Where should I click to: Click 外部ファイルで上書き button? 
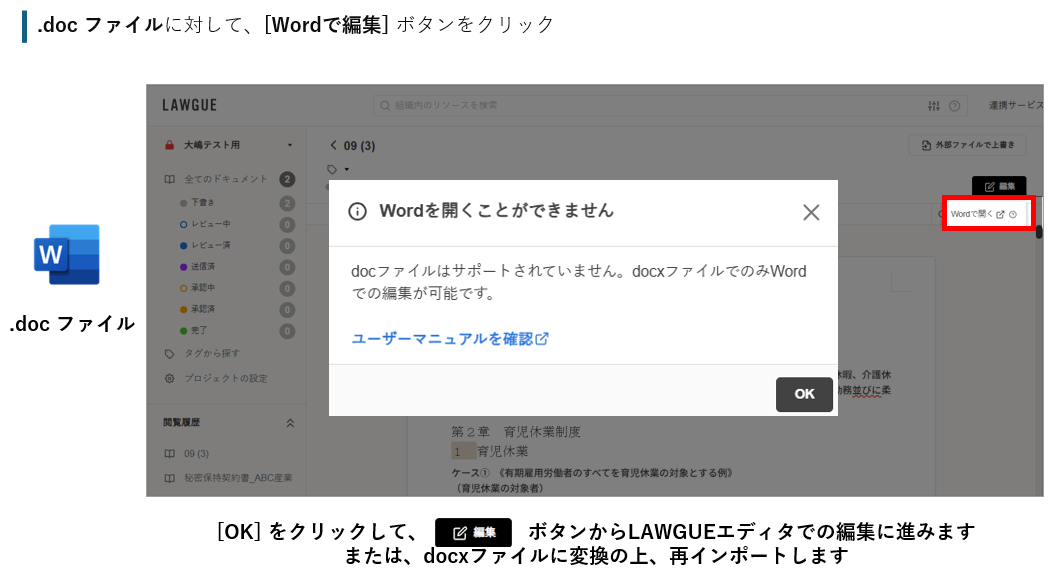tap(967, 145)
